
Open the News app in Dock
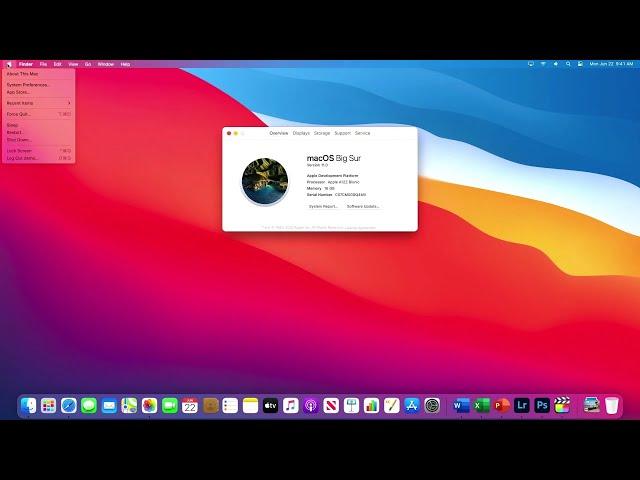pos(331,405)
